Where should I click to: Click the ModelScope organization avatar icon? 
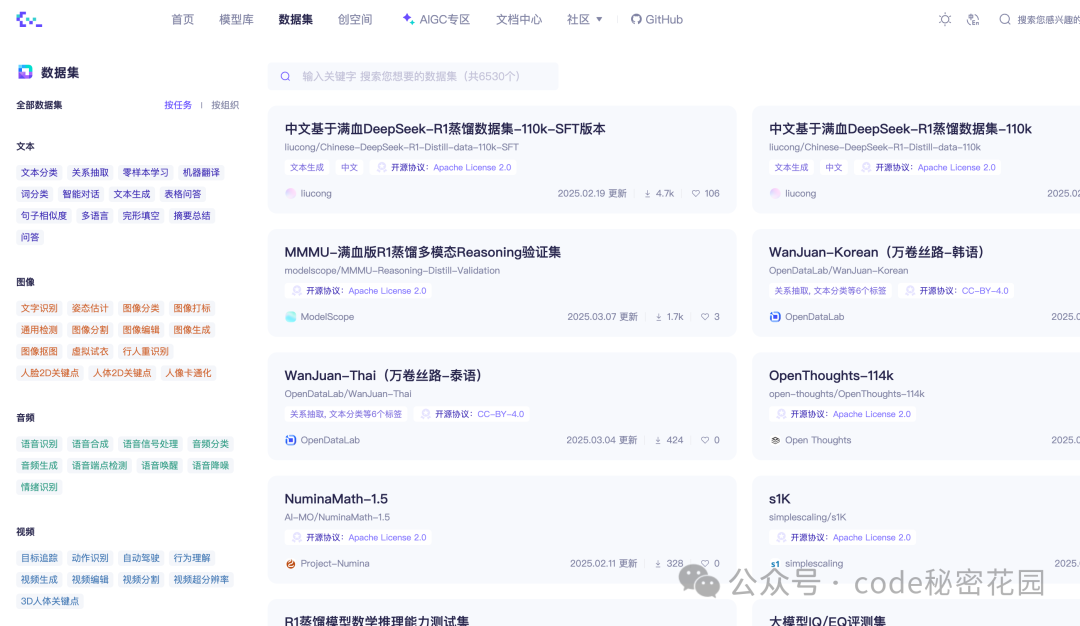pyautogui.click(x=291, y=317)
